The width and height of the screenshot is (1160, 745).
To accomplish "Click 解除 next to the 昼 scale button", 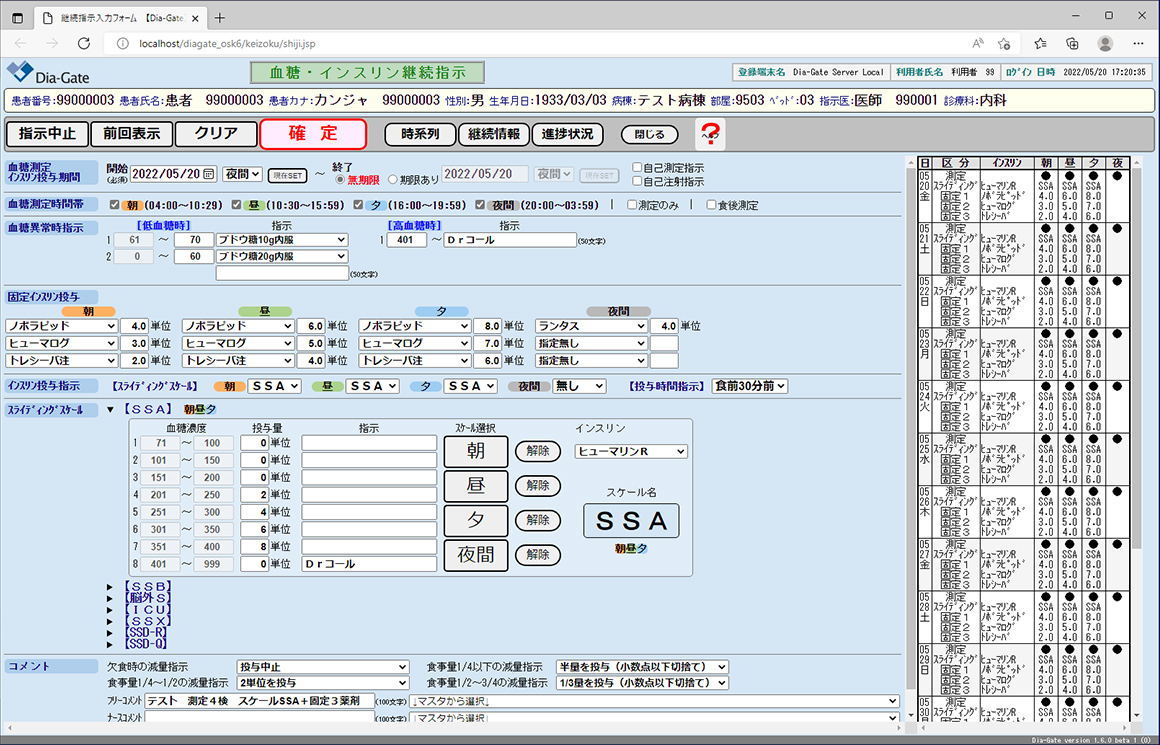I will (538, 485).
